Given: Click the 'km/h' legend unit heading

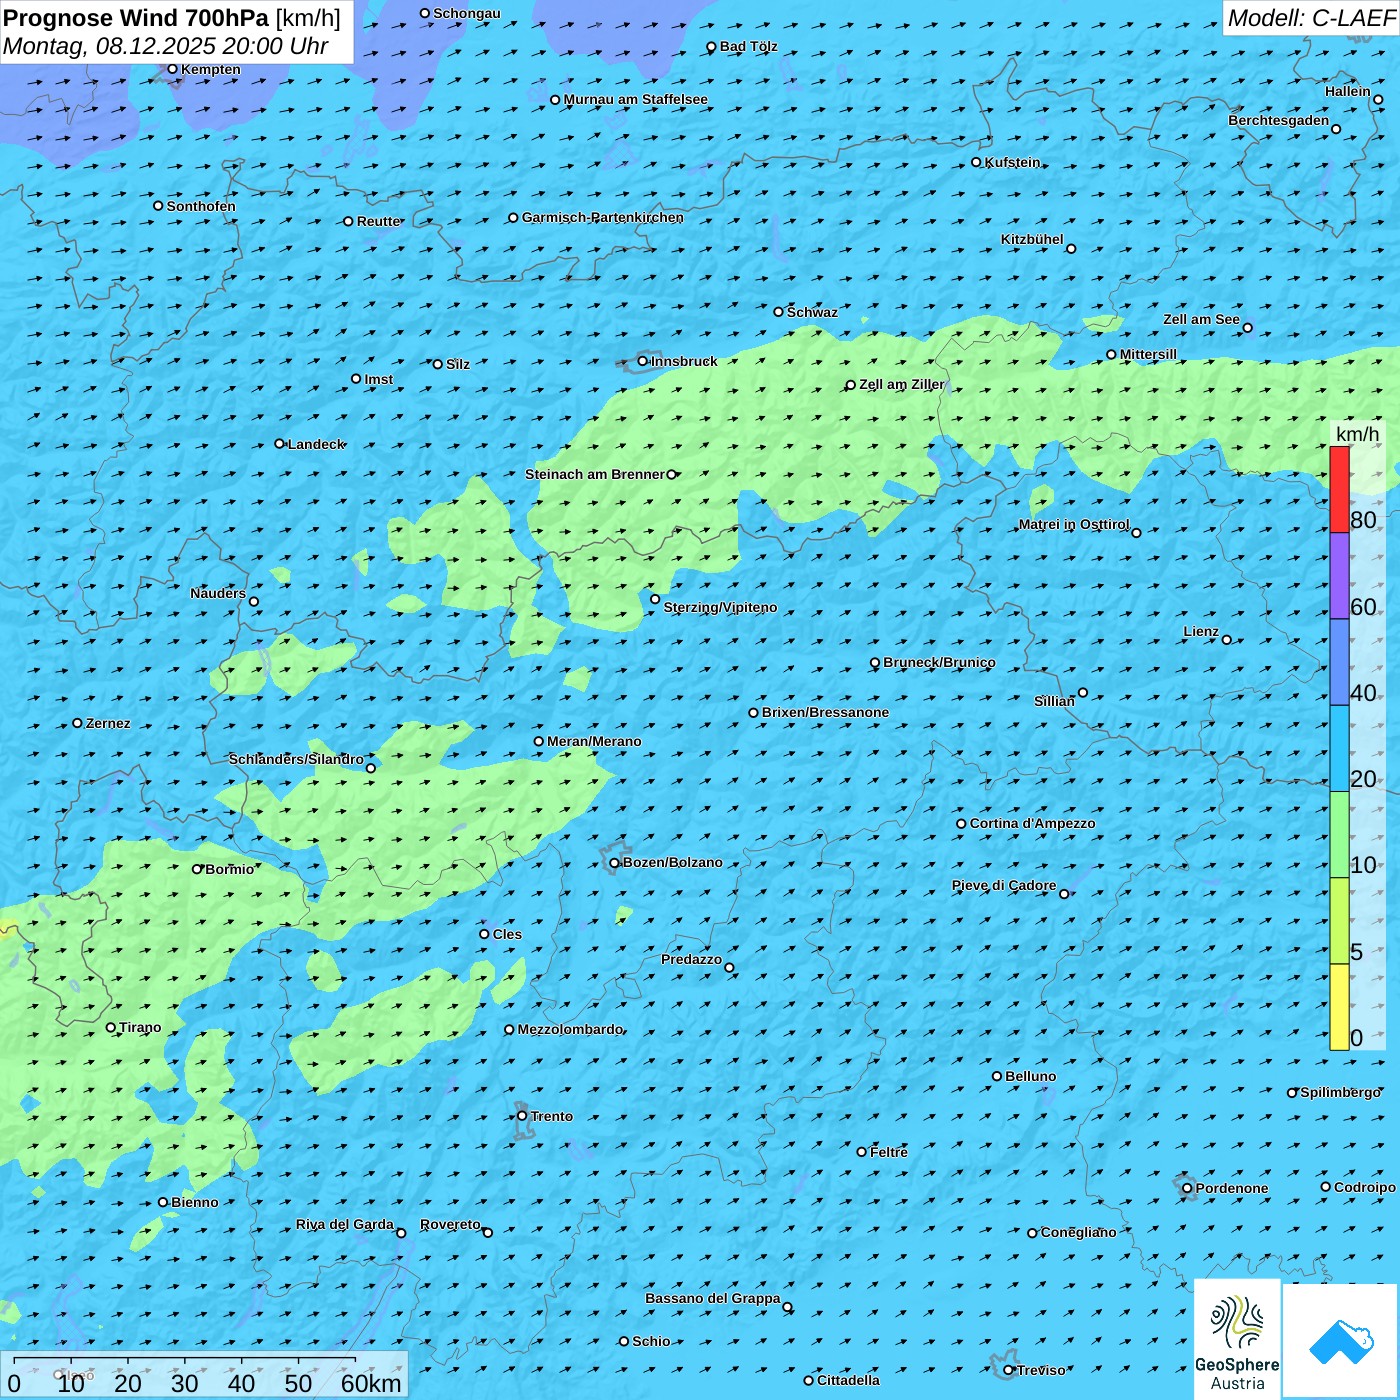Looking at the screenshot, I should (1358, 434).
